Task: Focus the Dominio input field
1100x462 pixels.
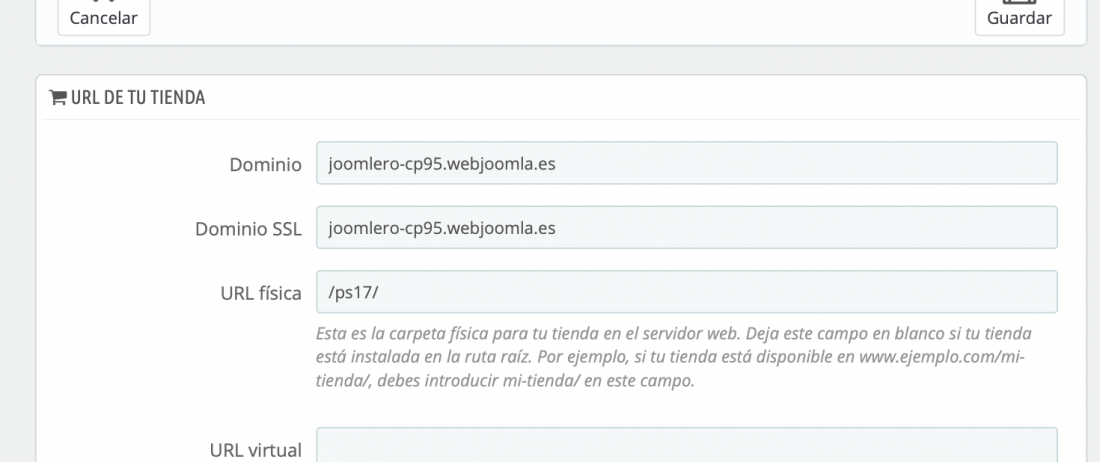Action: click(687, 163)
